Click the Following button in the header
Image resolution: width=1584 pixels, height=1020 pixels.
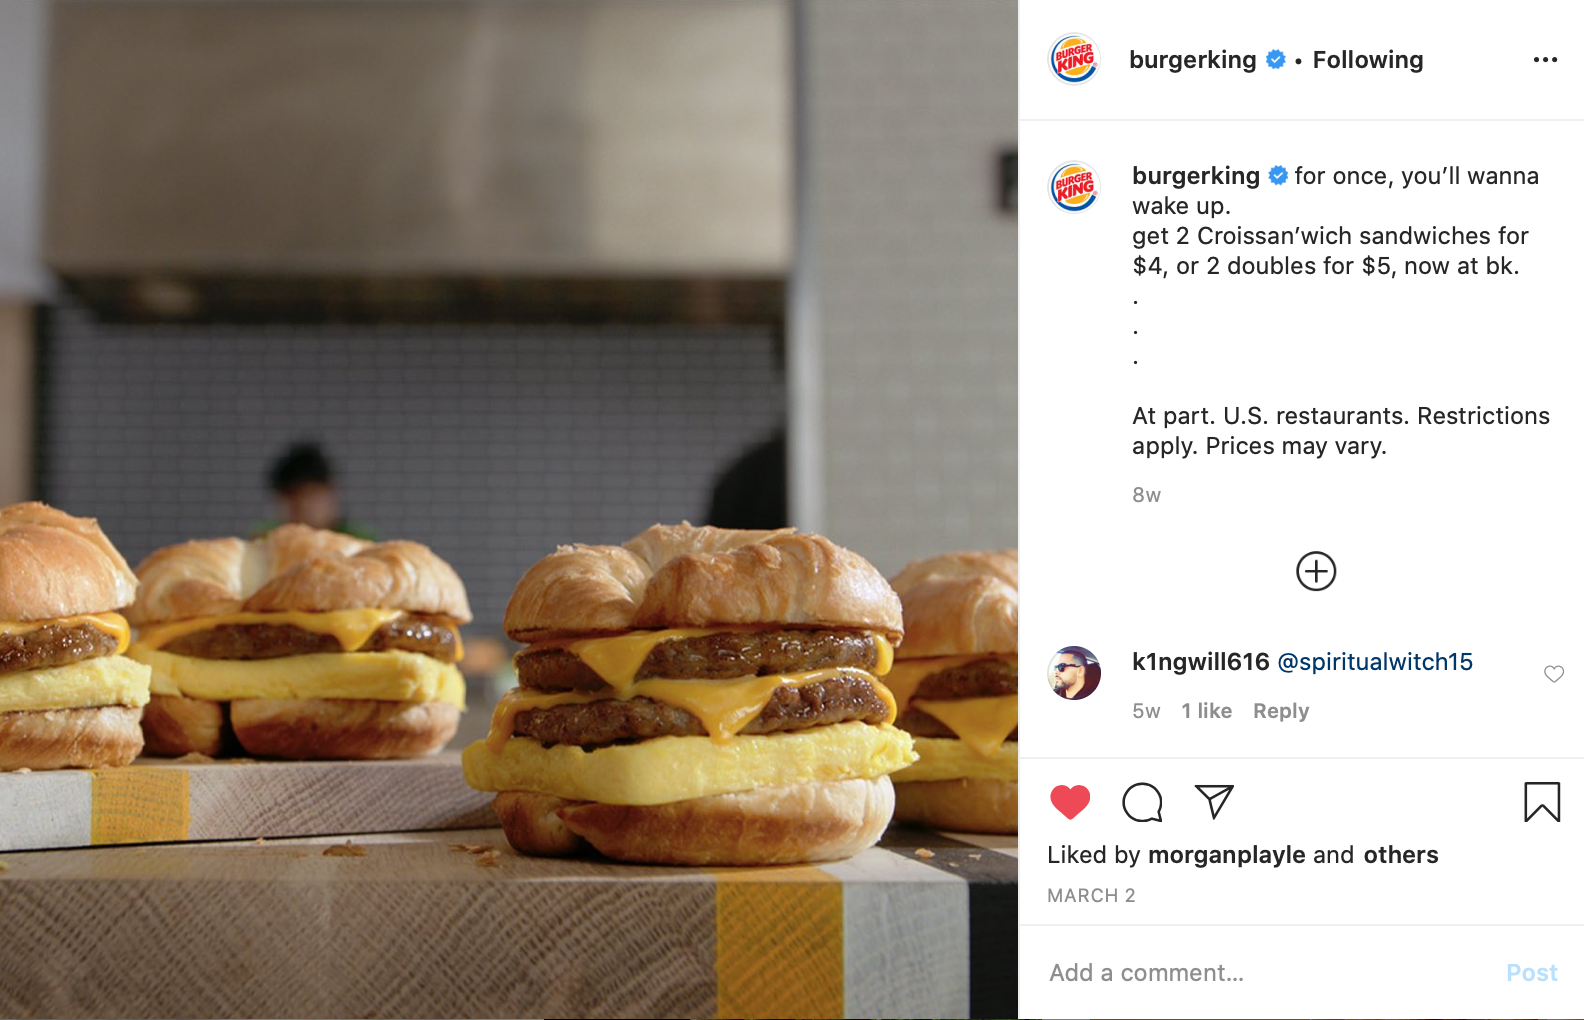[x=1367, y=60]
